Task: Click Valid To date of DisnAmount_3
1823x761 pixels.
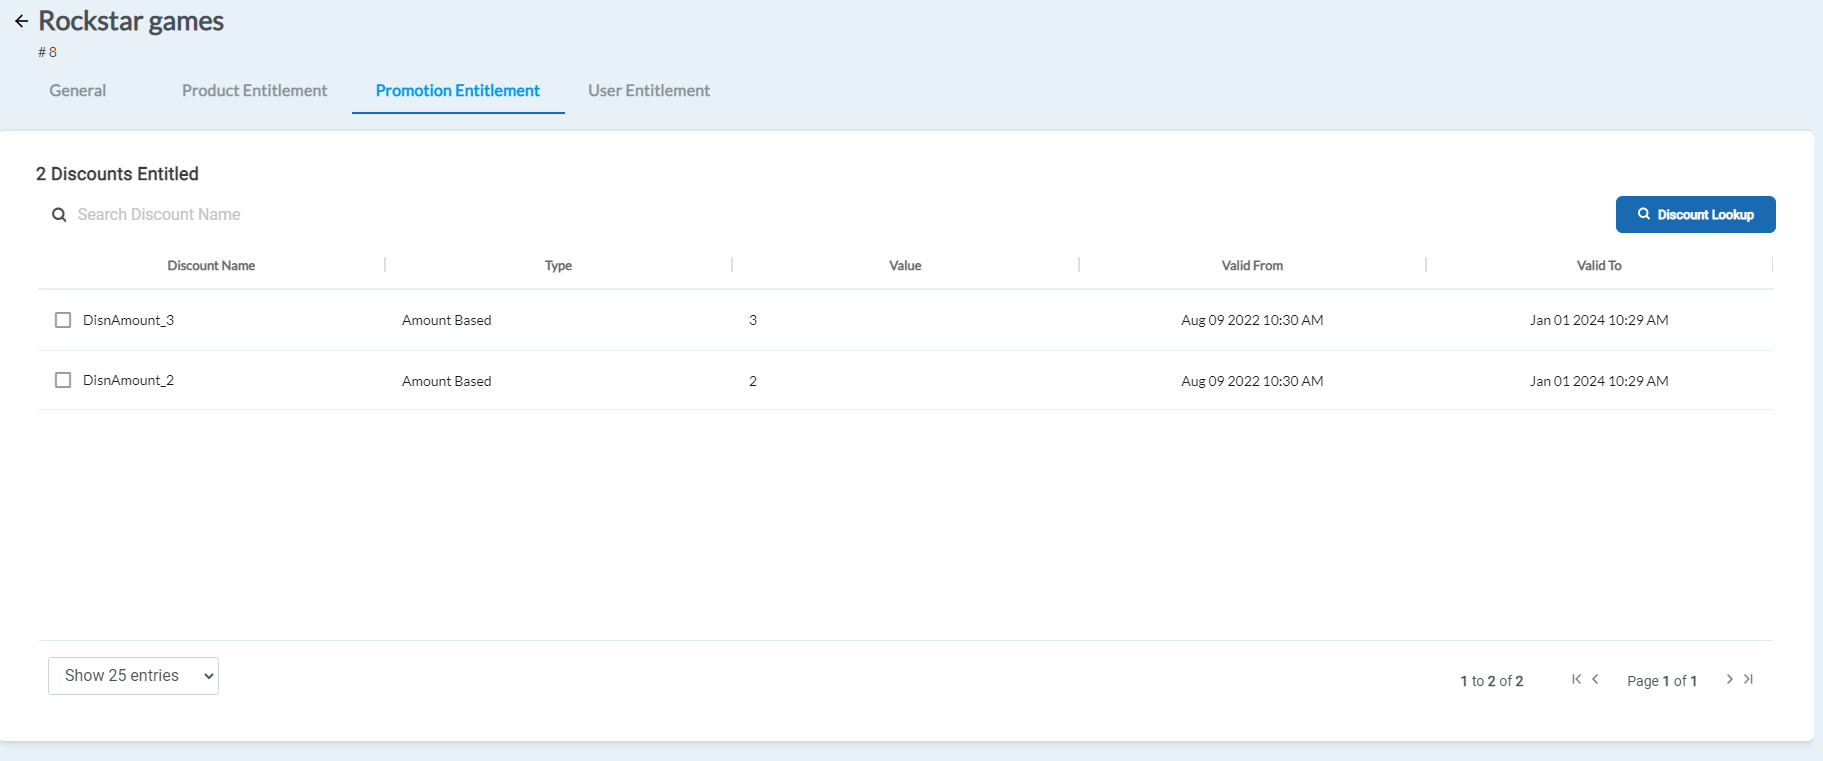Action: tap(1599, 320)
